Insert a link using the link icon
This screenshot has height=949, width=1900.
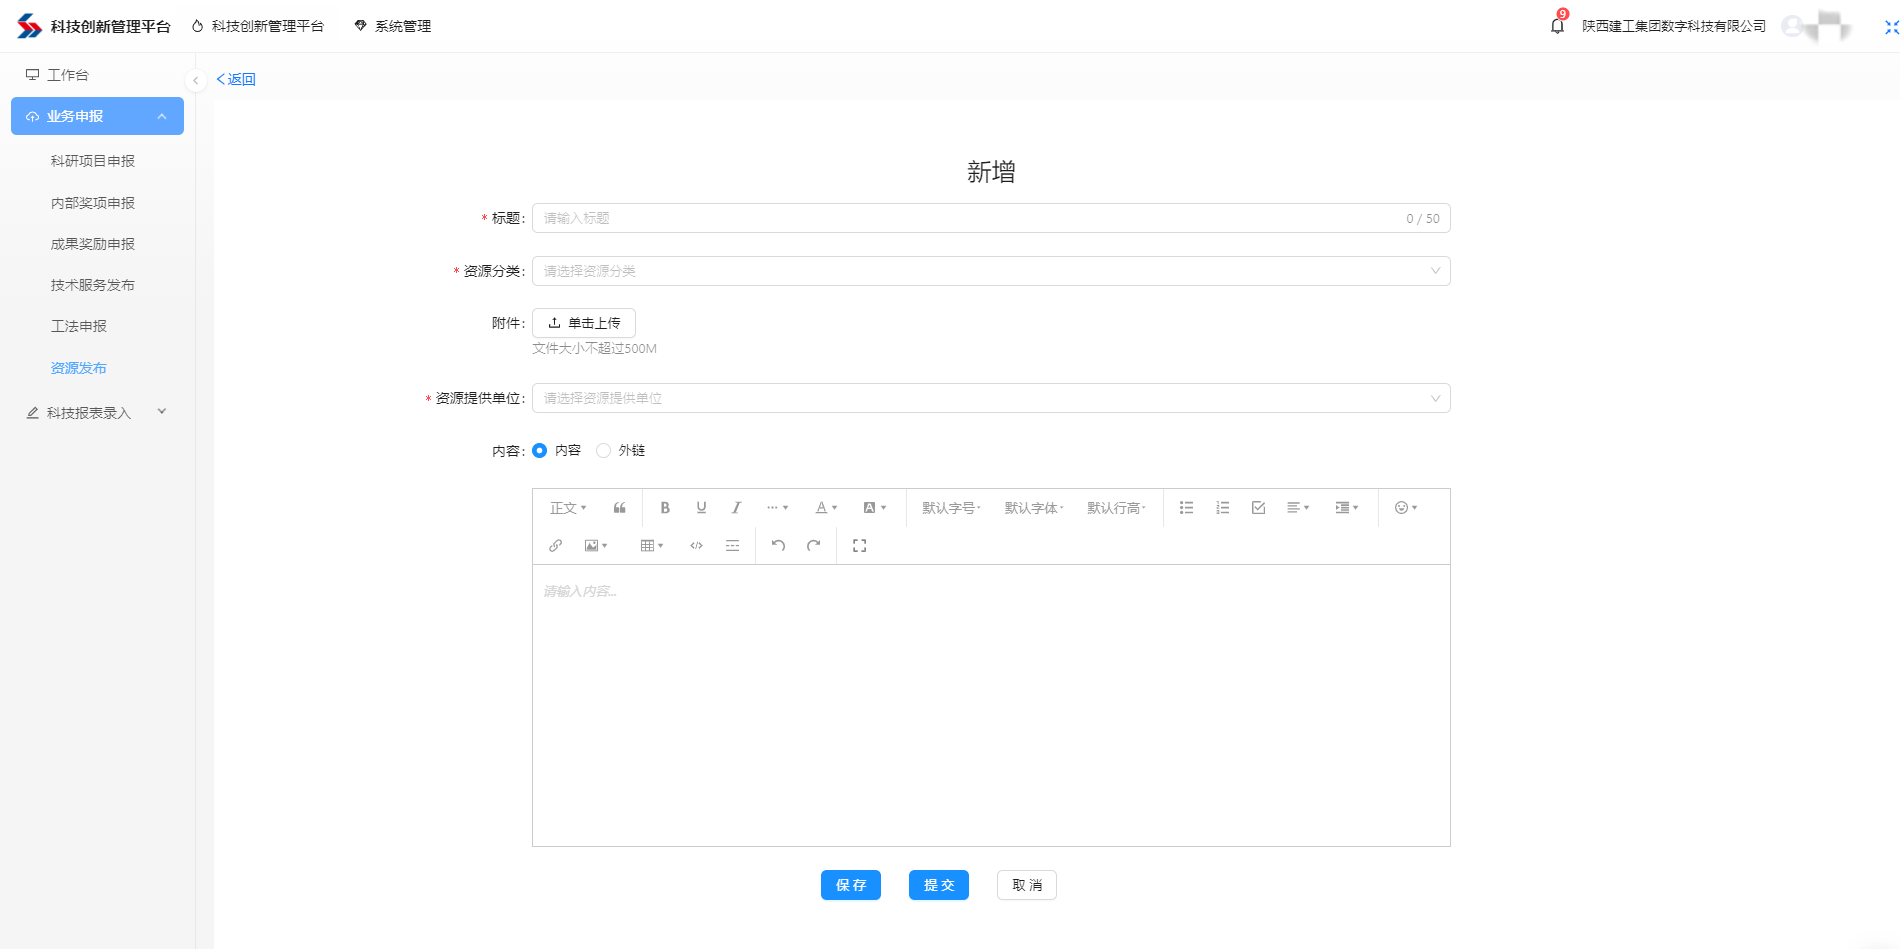[x=556, y=546]
